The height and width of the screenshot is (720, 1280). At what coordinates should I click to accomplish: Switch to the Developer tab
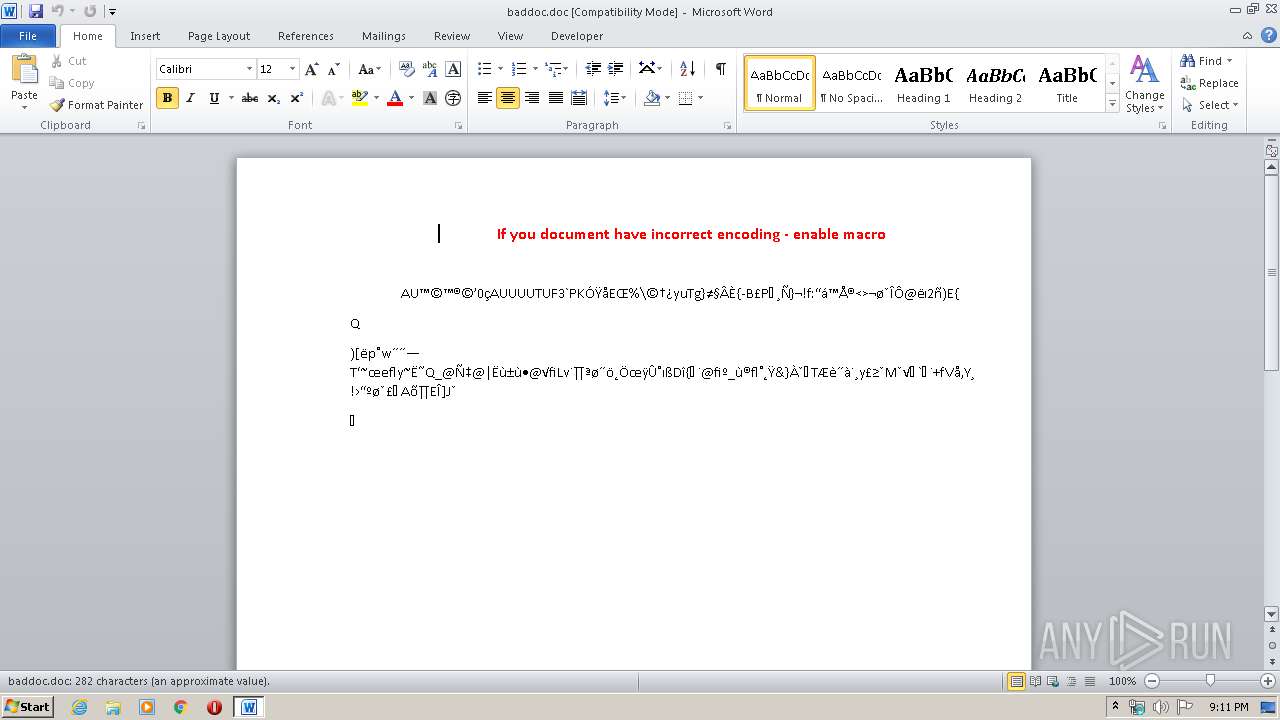577,36
